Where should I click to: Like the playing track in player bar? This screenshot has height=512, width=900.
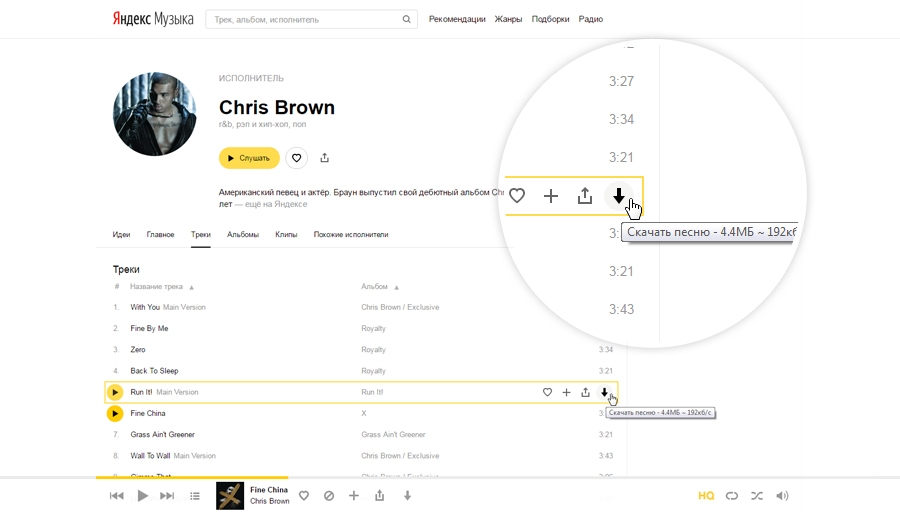(x=304, y=496)
